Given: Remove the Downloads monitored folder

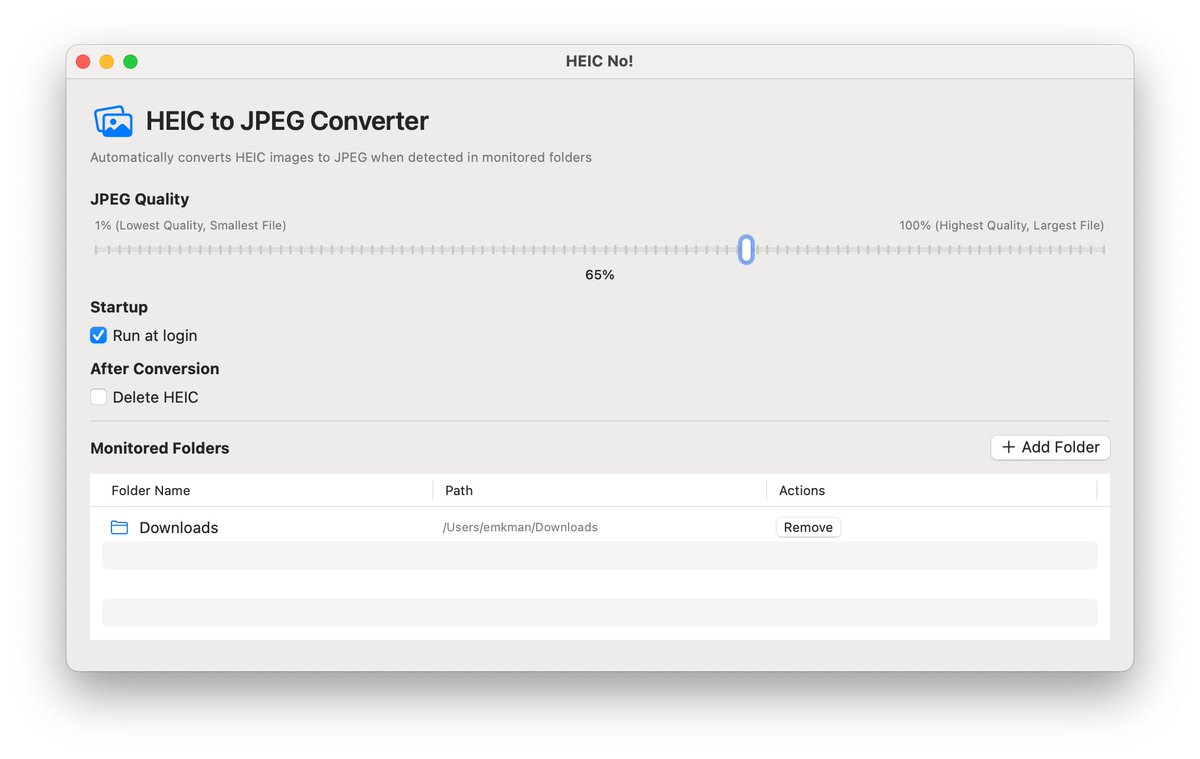Looking at the screenshot, I should (808, 527).
